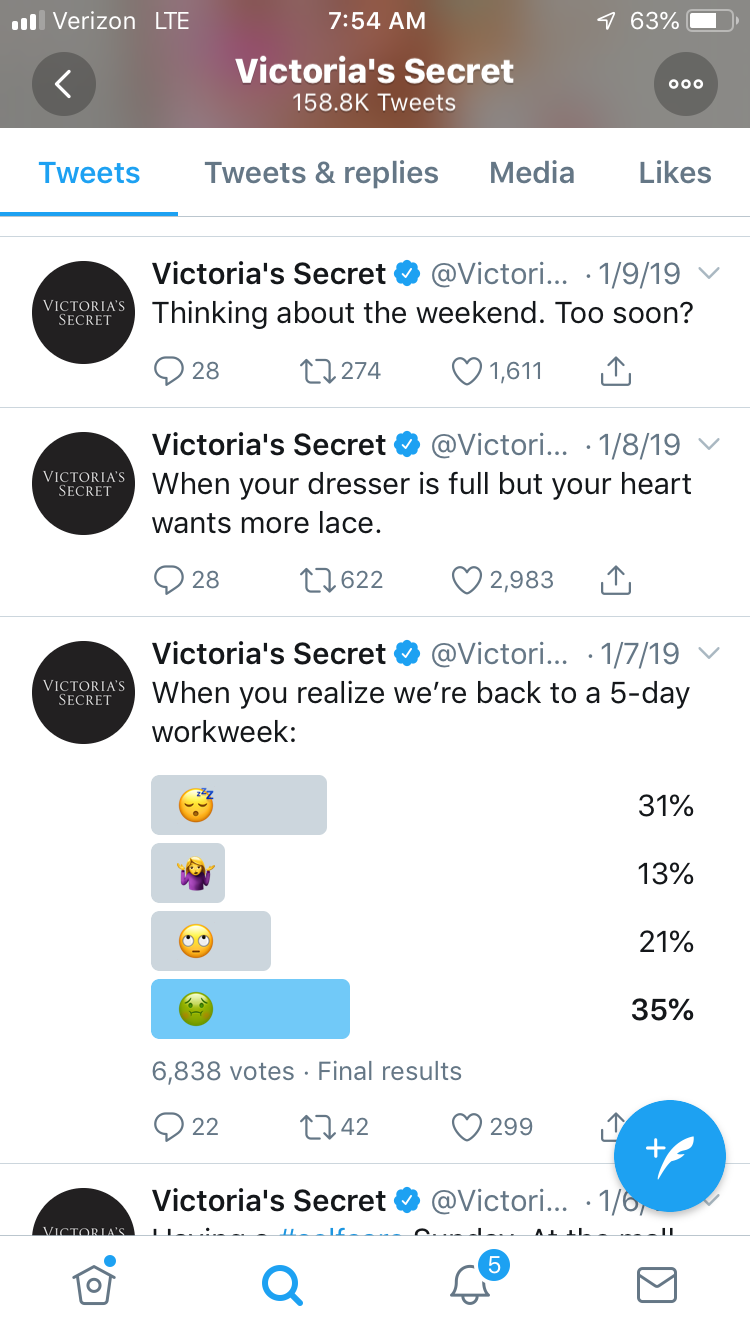Expand the 1/9/19 tweet's dropdown chevron
This screenshot has width=750, height=1334.
point(708,273)
